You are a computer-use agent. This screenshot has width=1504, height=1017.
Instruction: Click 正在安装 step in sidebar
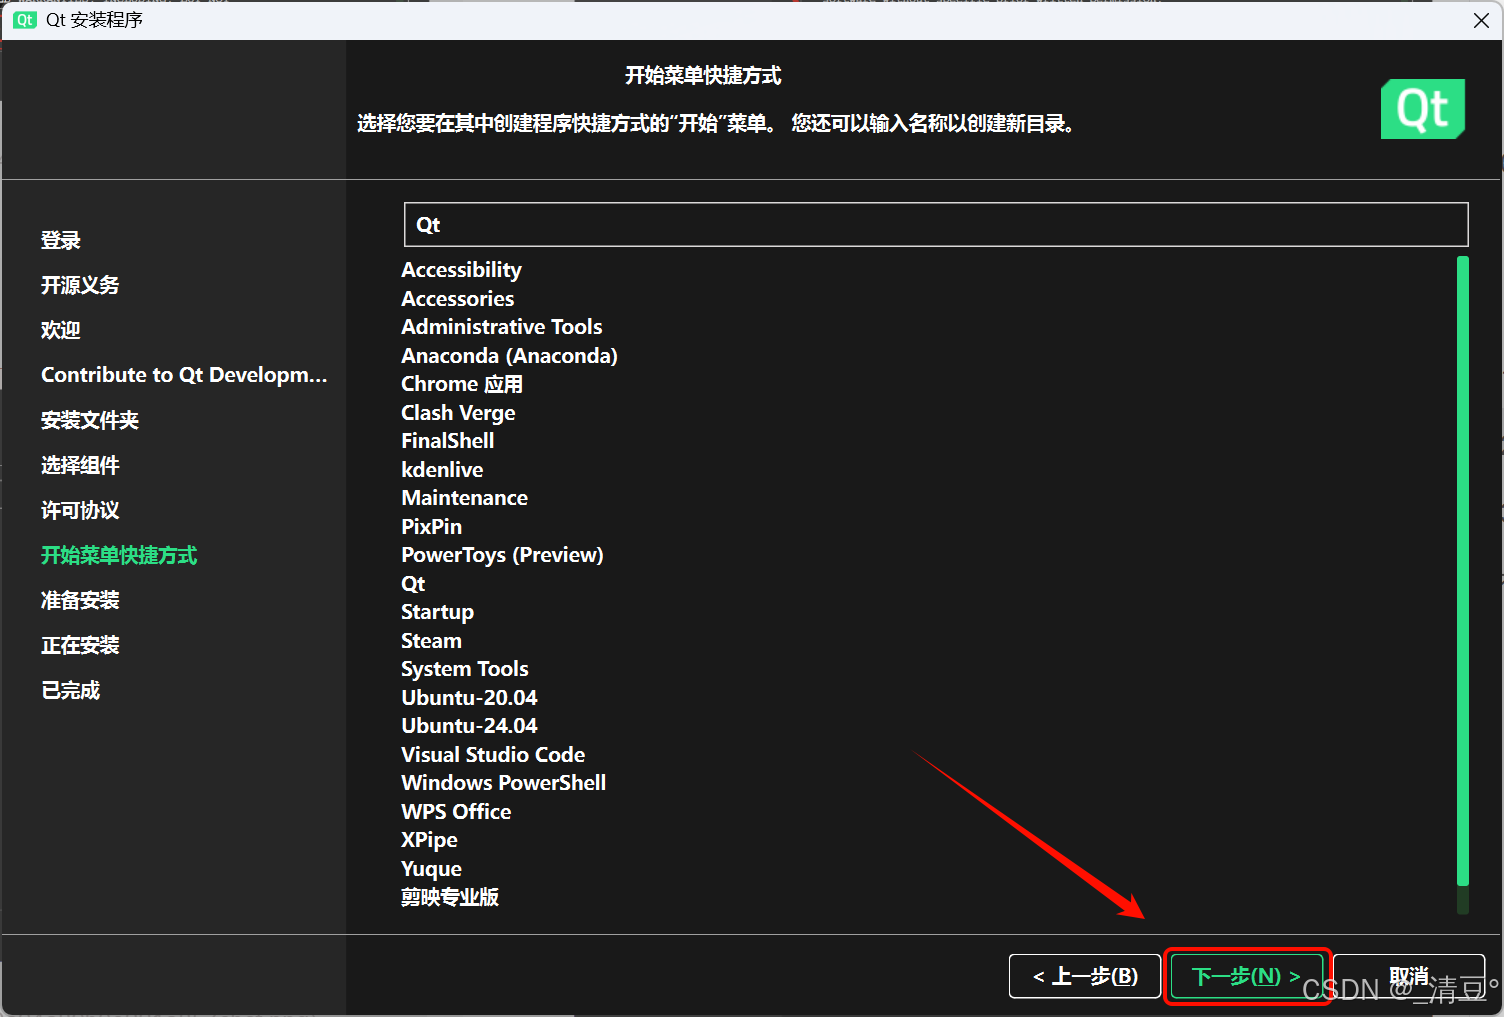click(80, 645)
